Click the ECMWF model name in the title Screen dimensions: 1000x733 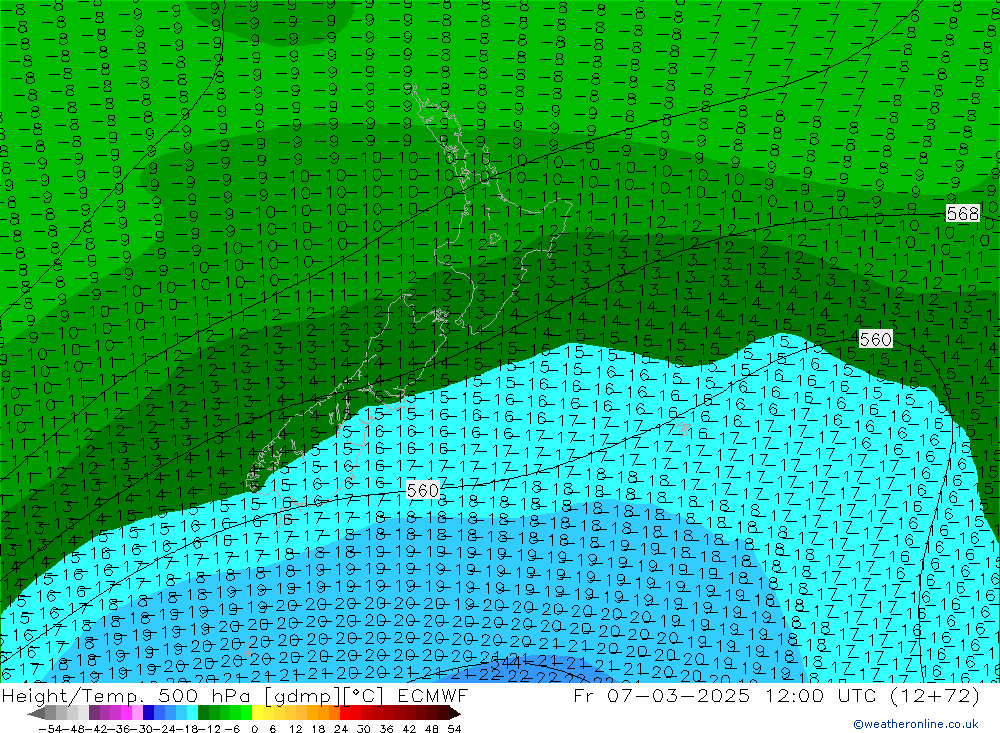[432, 695]
